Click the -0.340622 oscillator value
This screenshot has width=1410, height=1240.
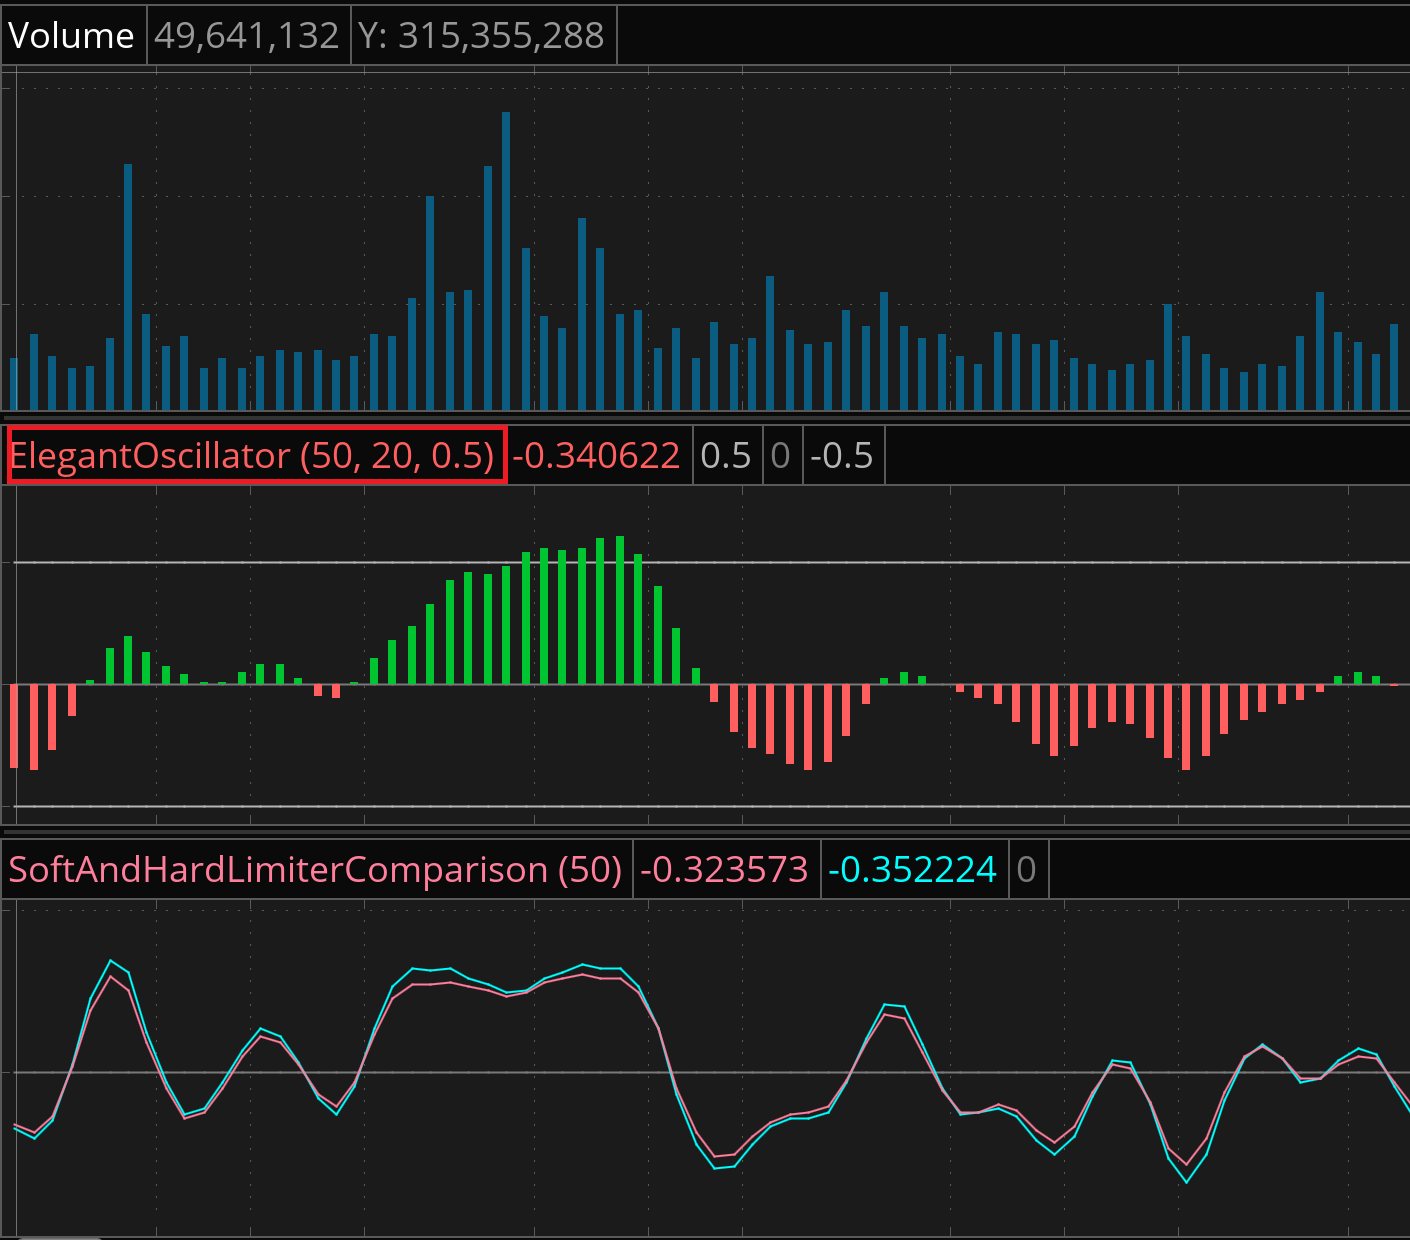click(597, 456)
